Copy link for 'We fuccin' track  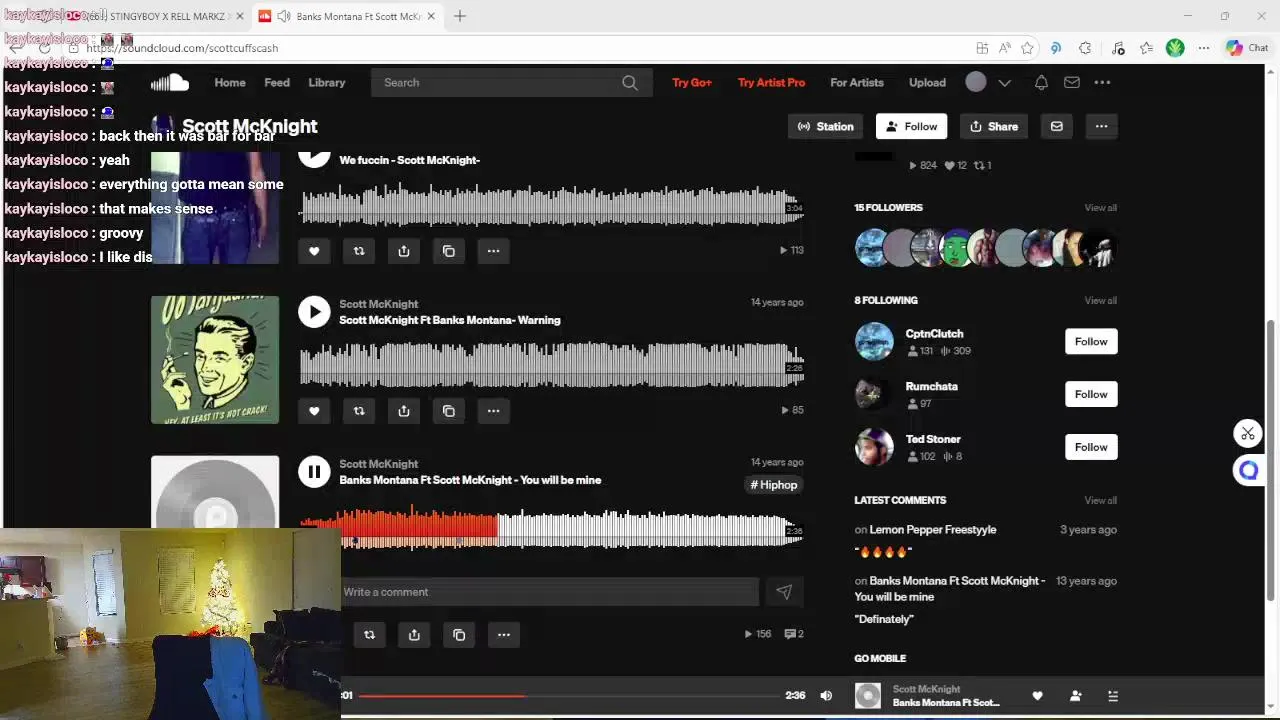[x=449, y=251]
